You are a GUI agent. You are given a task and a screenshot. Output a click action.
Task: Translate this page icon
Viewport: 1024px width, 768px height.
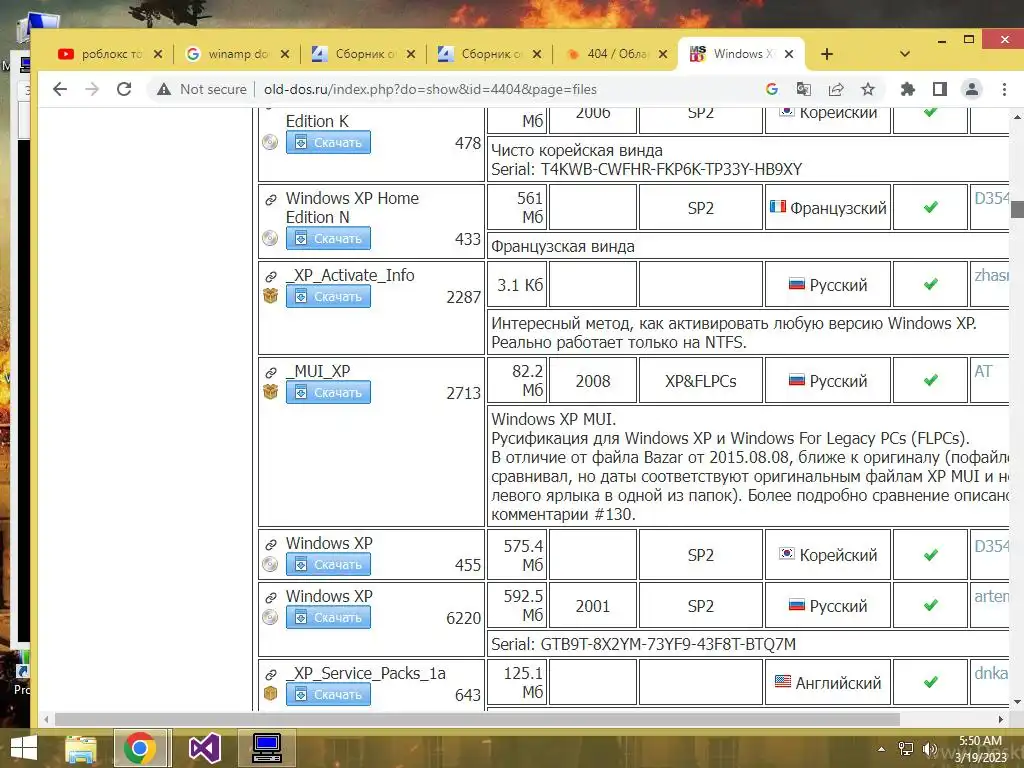[803, 89]
